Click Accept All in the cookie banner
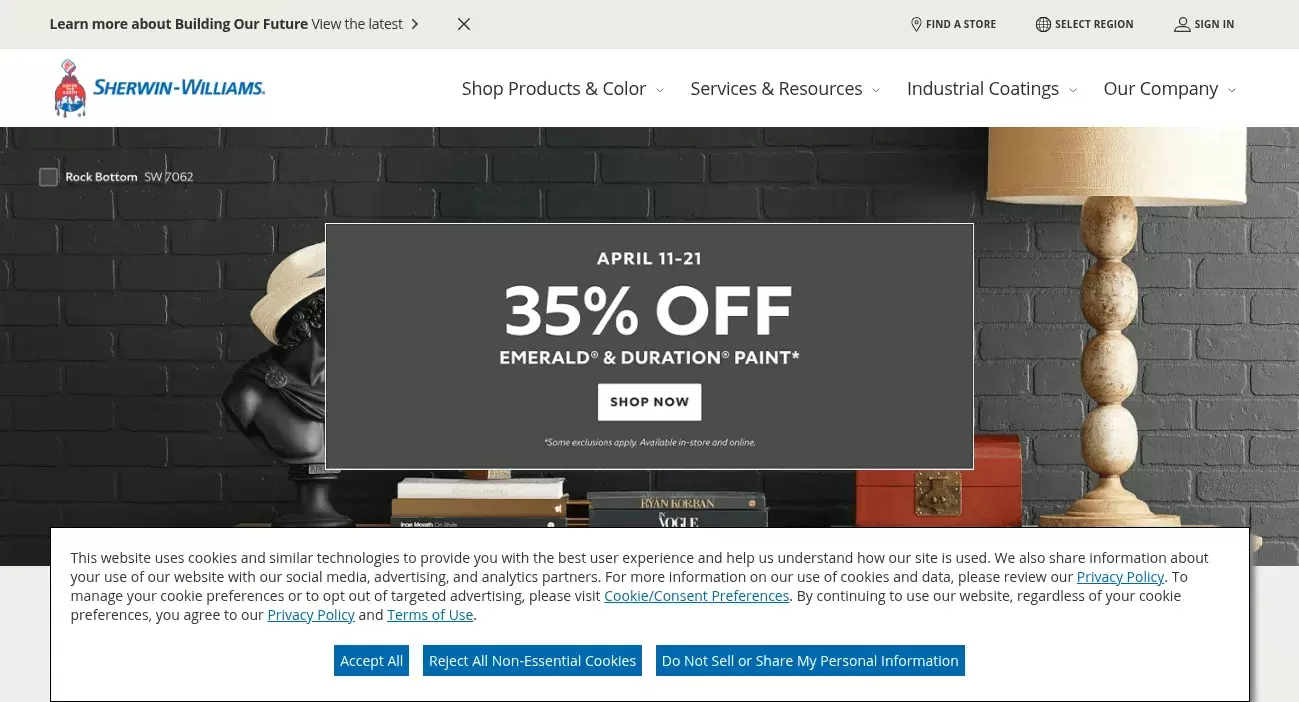The image size is (1299, 702). (371, 660)
